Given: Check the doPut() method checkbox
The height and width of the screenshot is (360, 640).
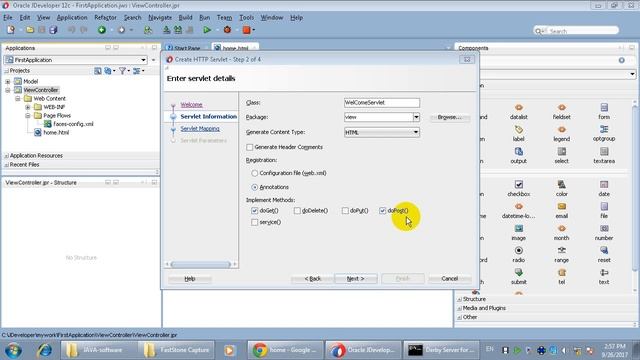Looking at the screenshot, I should tap(345, 211).
